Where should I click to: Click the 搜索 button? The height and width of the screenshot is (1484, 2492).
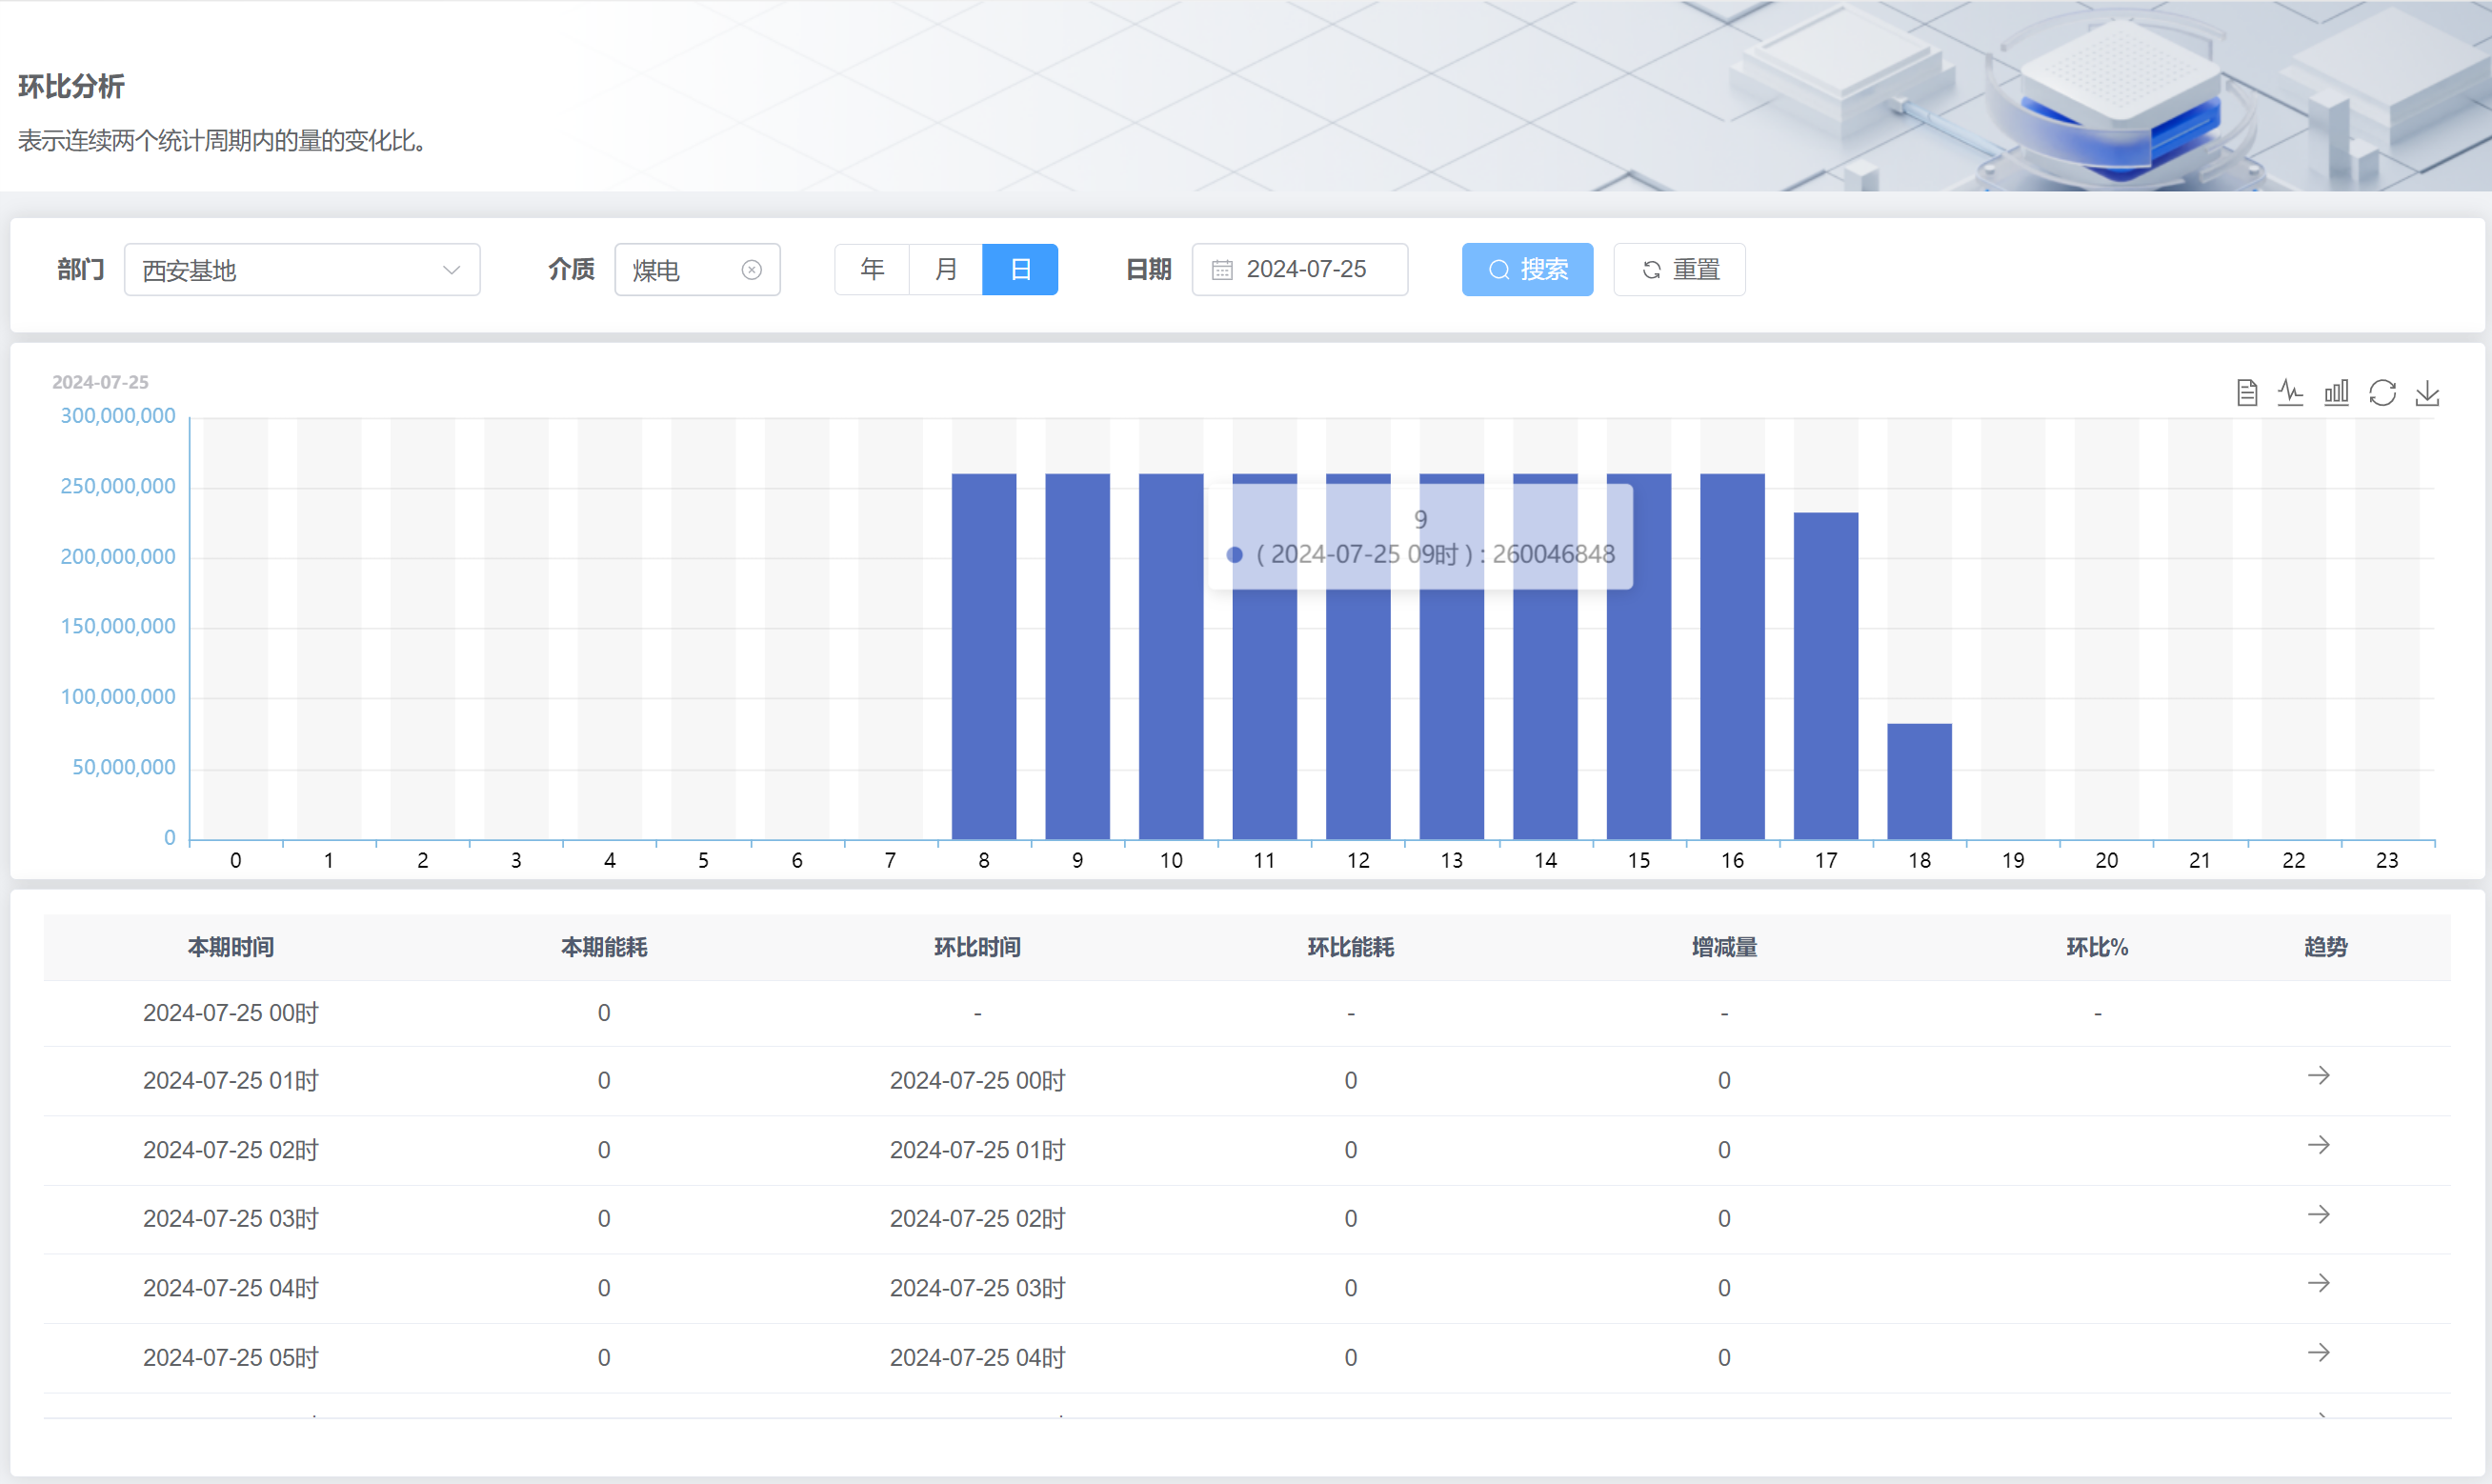point(1527,270)
